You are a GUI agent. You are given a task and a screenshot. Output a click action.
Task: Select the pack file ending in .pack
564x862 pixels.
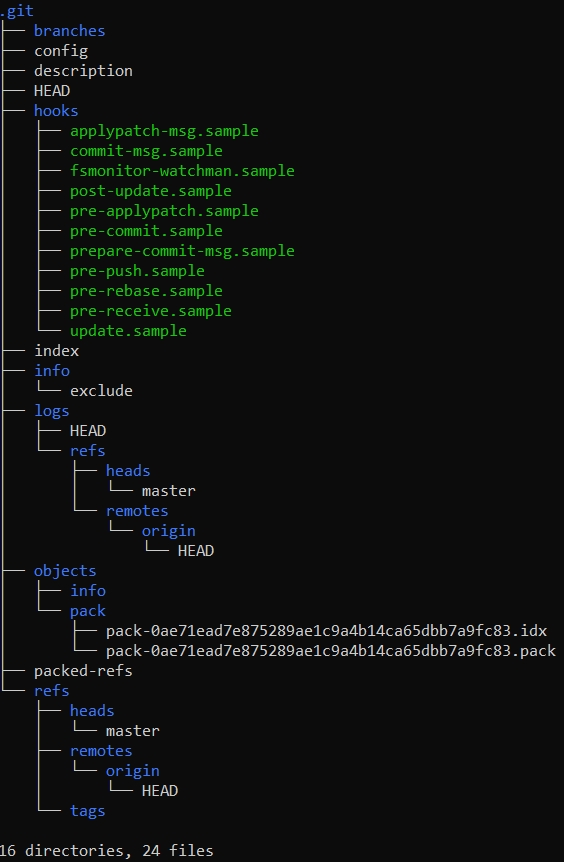pos(331,651)
